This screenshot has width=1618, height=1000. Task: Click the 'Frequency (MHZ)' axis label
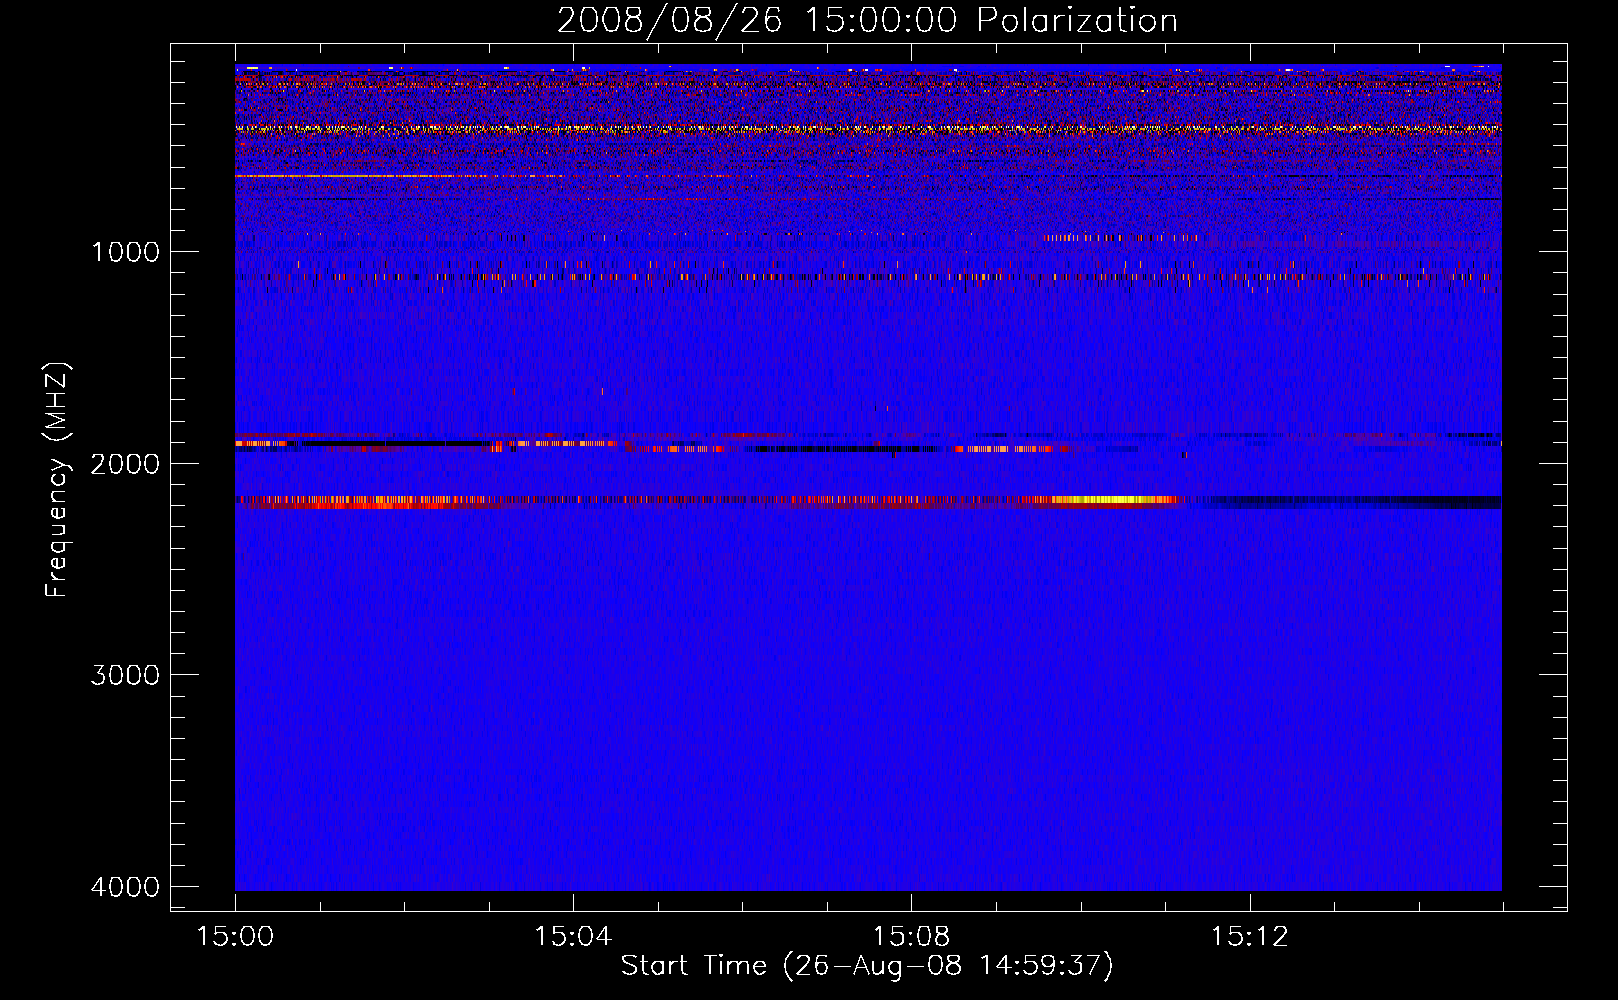pyautogui.click(x=58, y=479)
